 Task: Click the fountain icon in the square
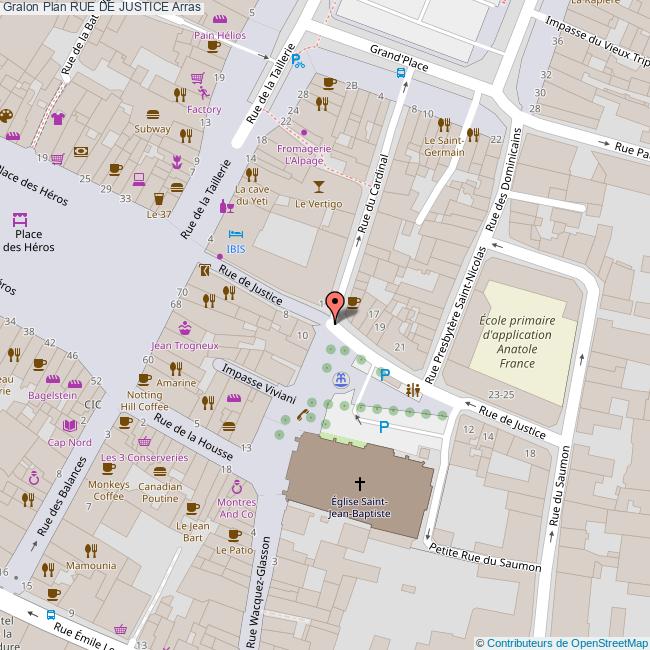pyautogui.click(x=342, y=378)
